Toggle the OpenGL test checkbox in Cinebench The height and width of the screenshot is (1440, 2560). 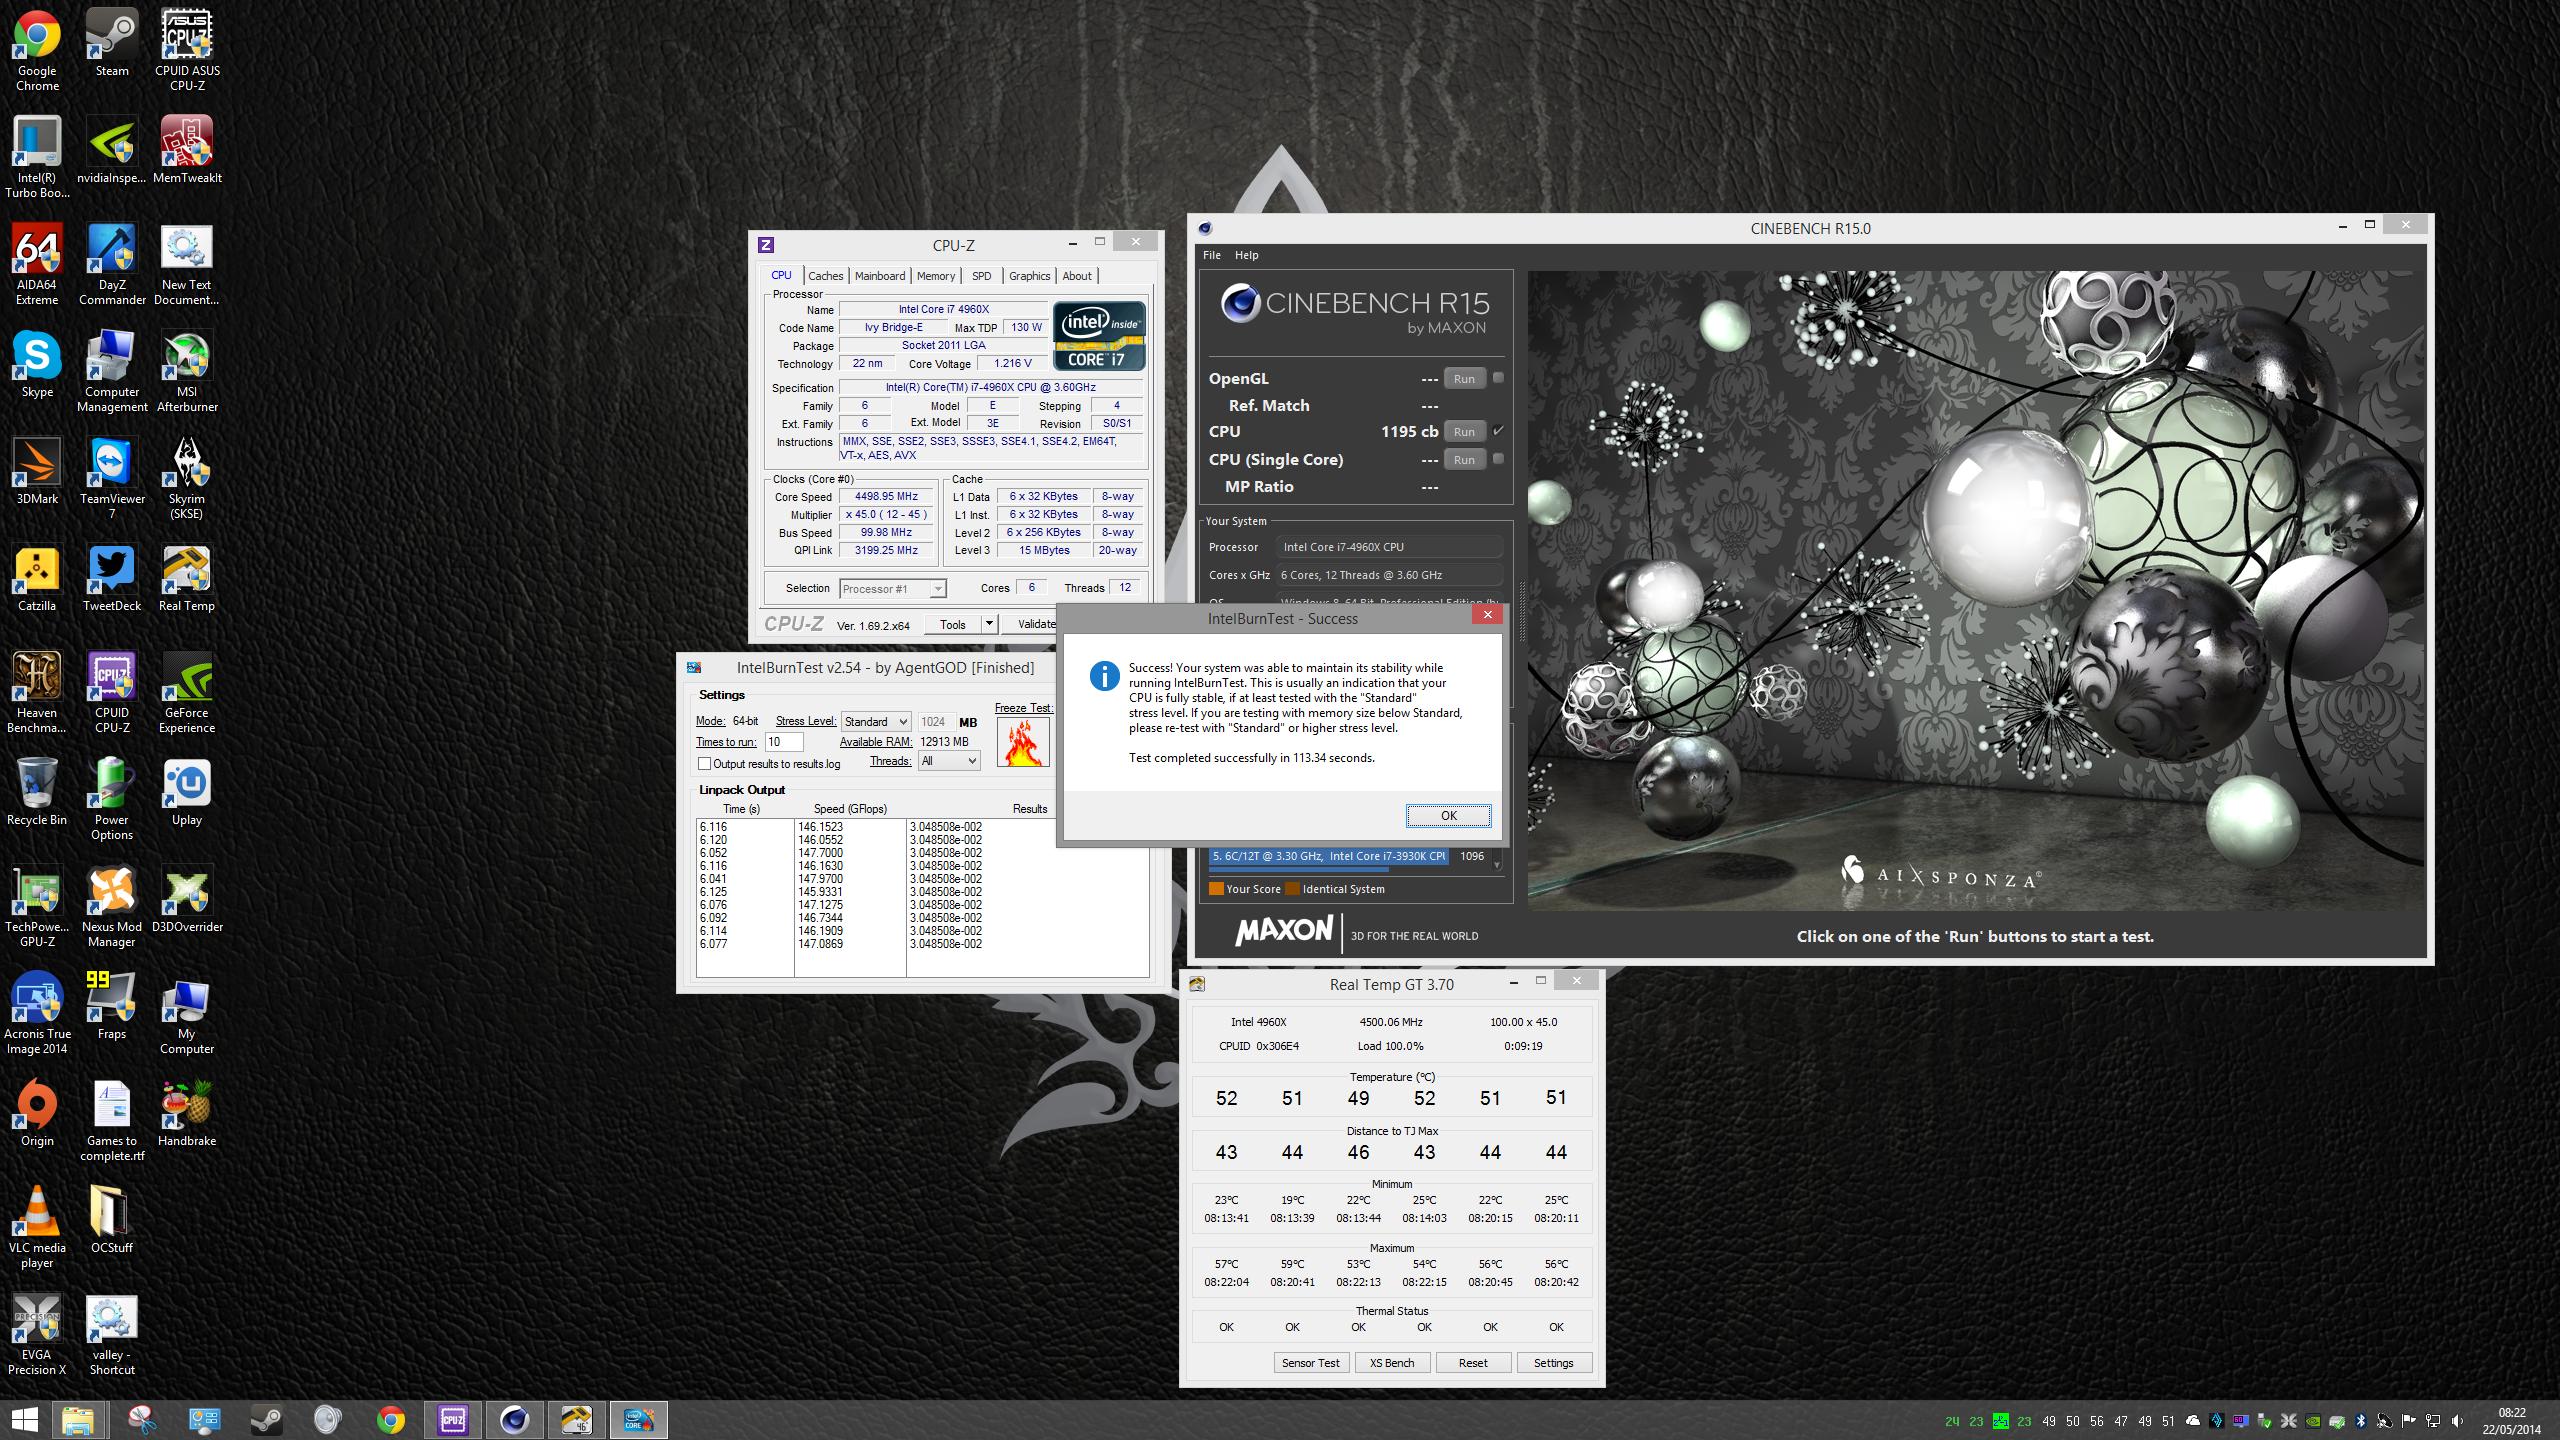tap(1498, 378)
